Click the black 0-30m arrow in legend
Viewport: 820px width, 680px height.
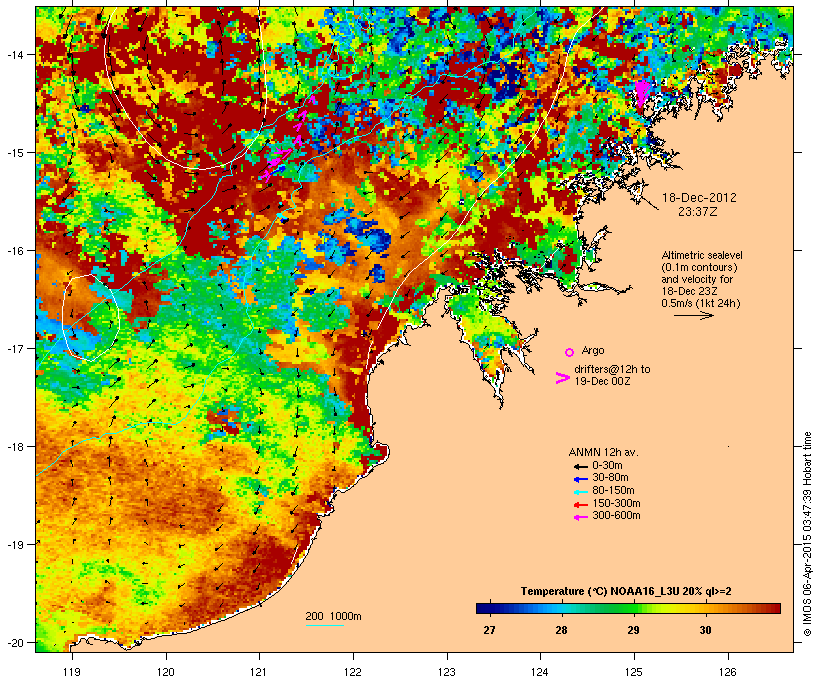581,466
